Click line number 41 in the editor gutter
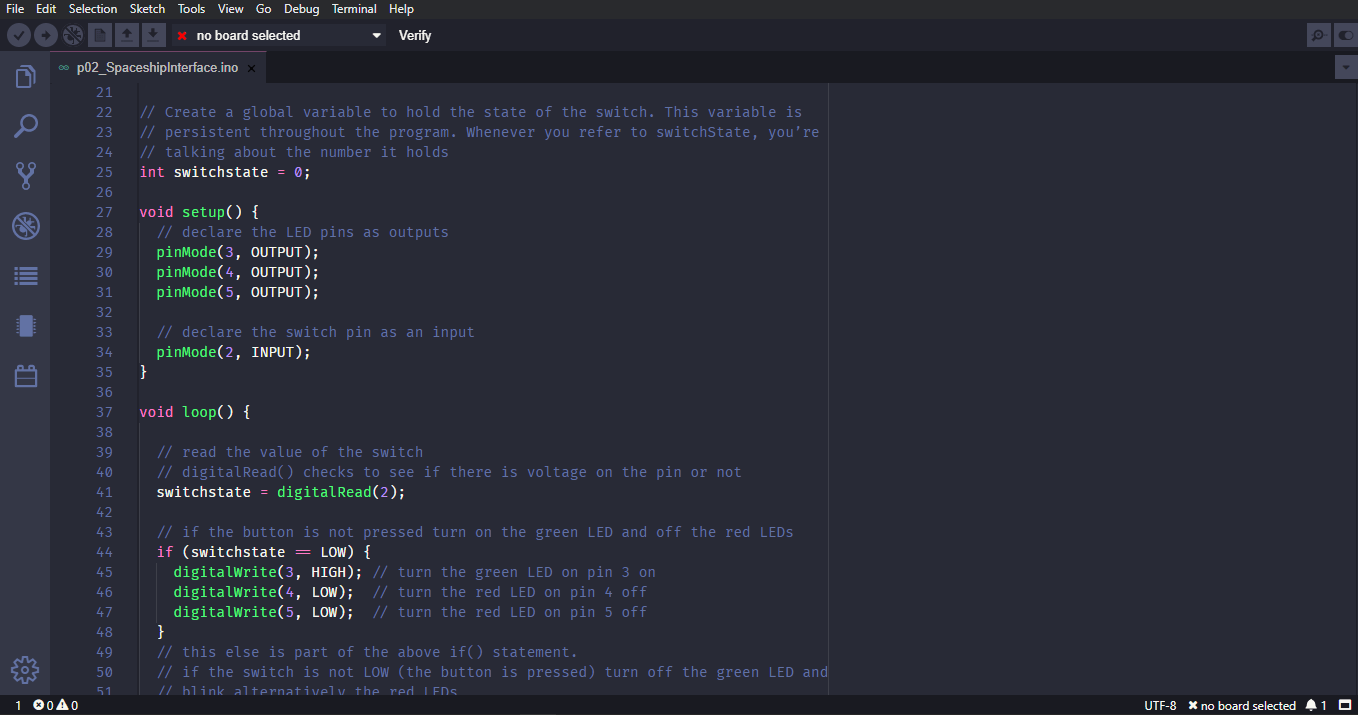 pos(105,491)
